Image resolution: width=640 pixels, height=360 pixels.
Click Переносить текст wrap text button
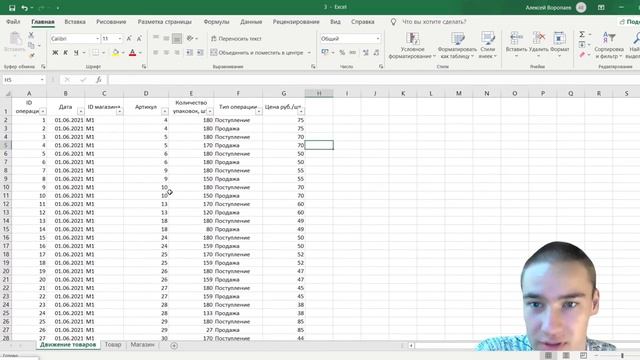pyautogui.click(x=236, y=38)
